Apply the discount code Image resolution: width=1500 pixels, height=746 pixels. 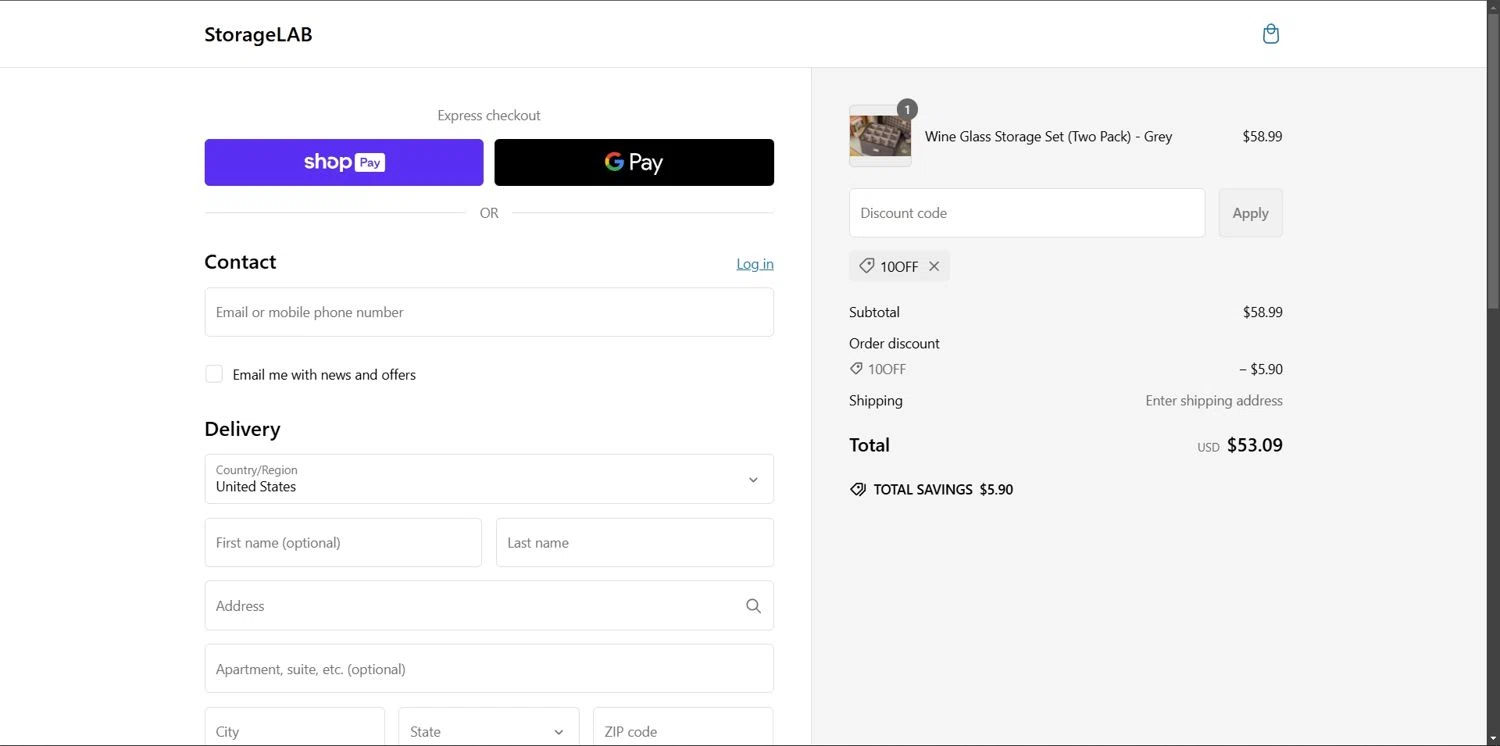[1250, 213]
